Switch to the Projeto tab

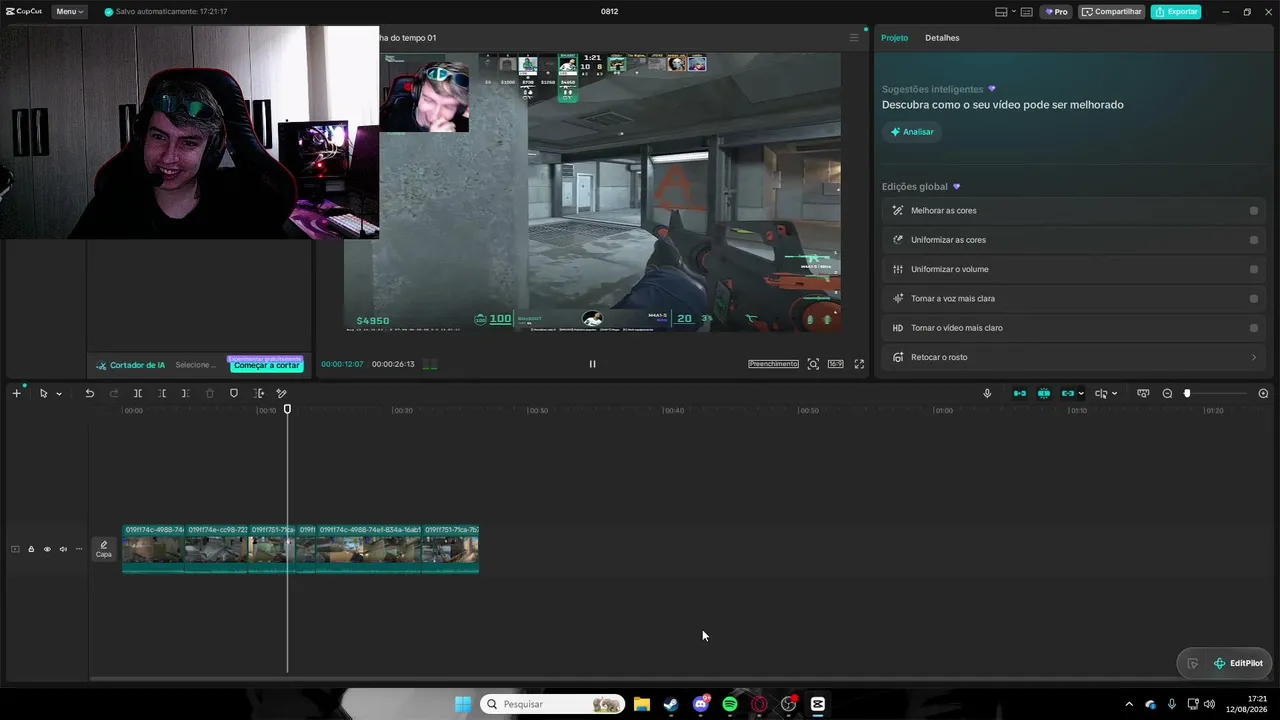pyautogui.click(x=894, y=38)
